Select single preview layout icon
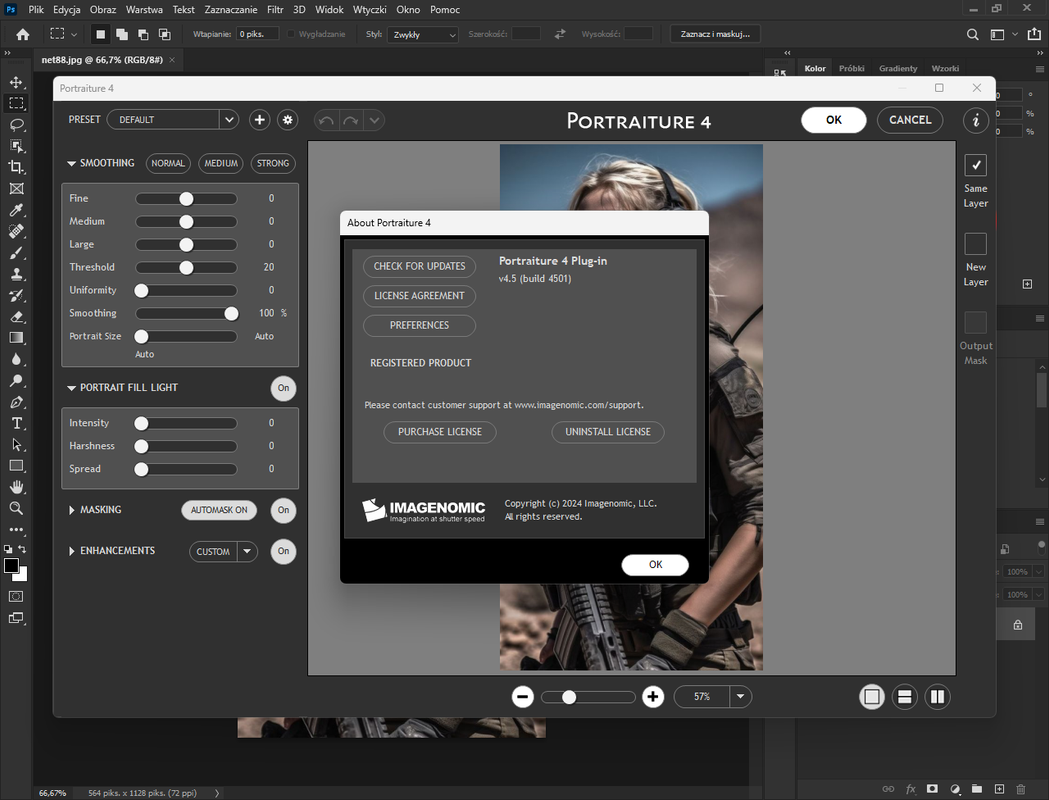 (872, 697)
